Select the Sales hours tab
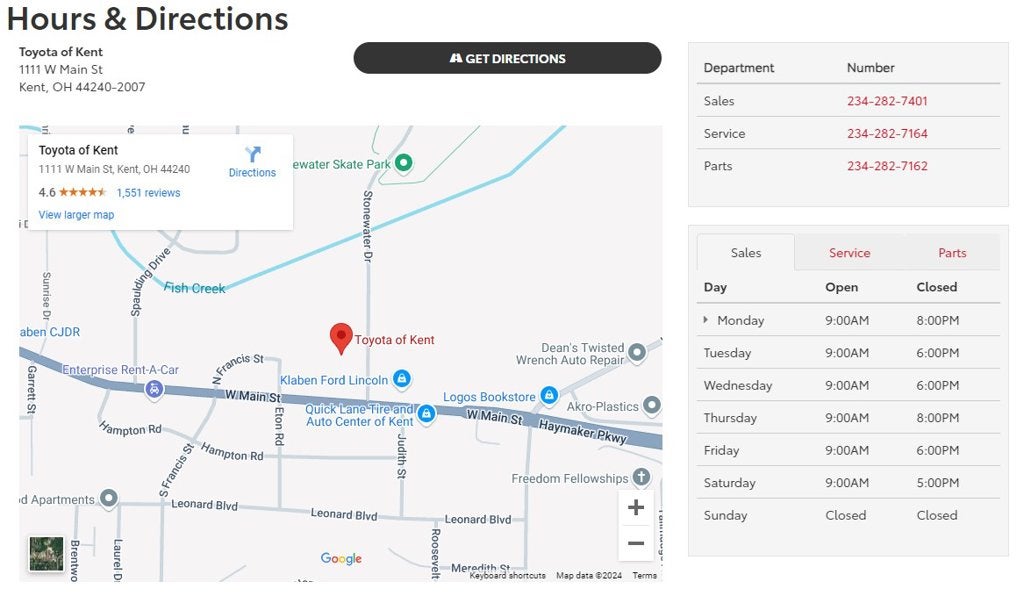Screen dimensions: 1024x596 tap(746, 253)
